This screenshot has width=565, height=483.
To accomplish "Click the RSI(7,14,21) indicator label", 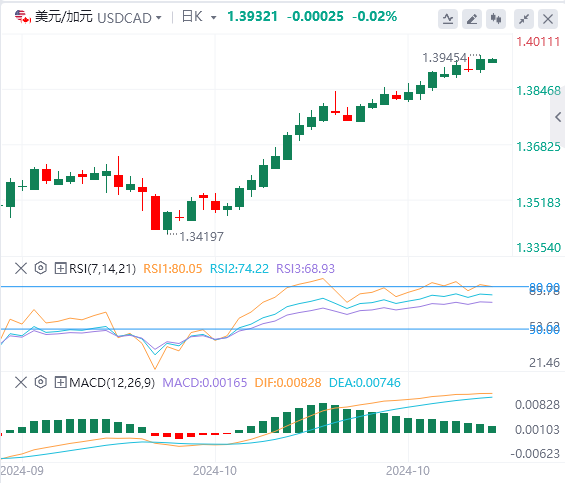I will pos(102,269).
